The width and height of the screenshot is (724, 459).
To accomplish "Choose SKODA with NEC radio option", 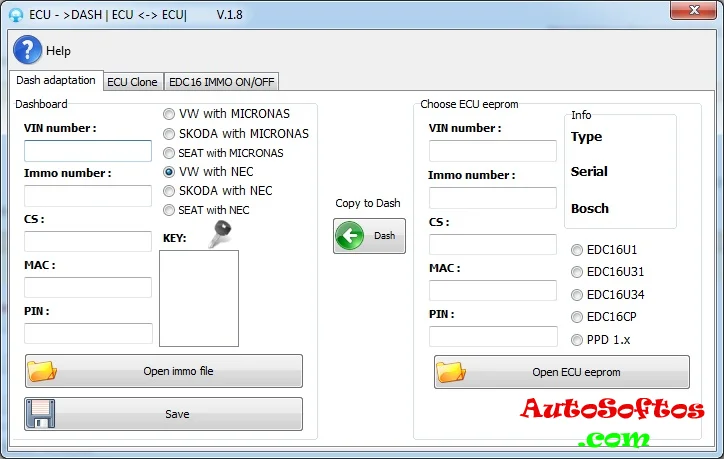I will pos(169,191).
